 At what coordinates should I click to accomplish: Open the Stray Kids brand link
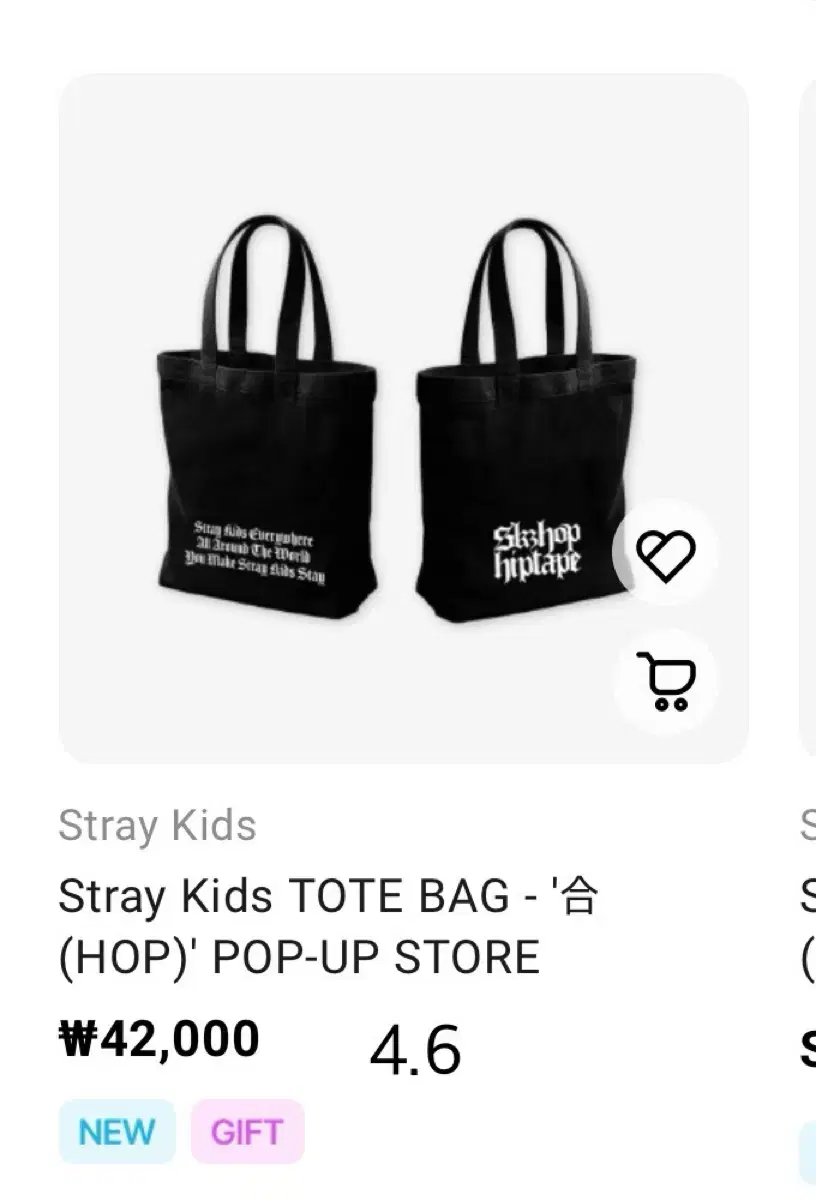(x=157, y=826)
